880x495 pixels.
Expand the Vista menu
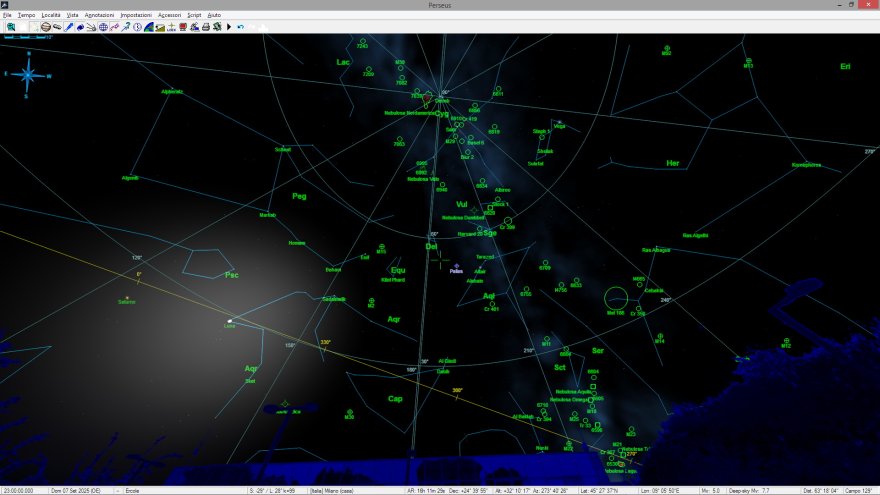coord(72,16)
